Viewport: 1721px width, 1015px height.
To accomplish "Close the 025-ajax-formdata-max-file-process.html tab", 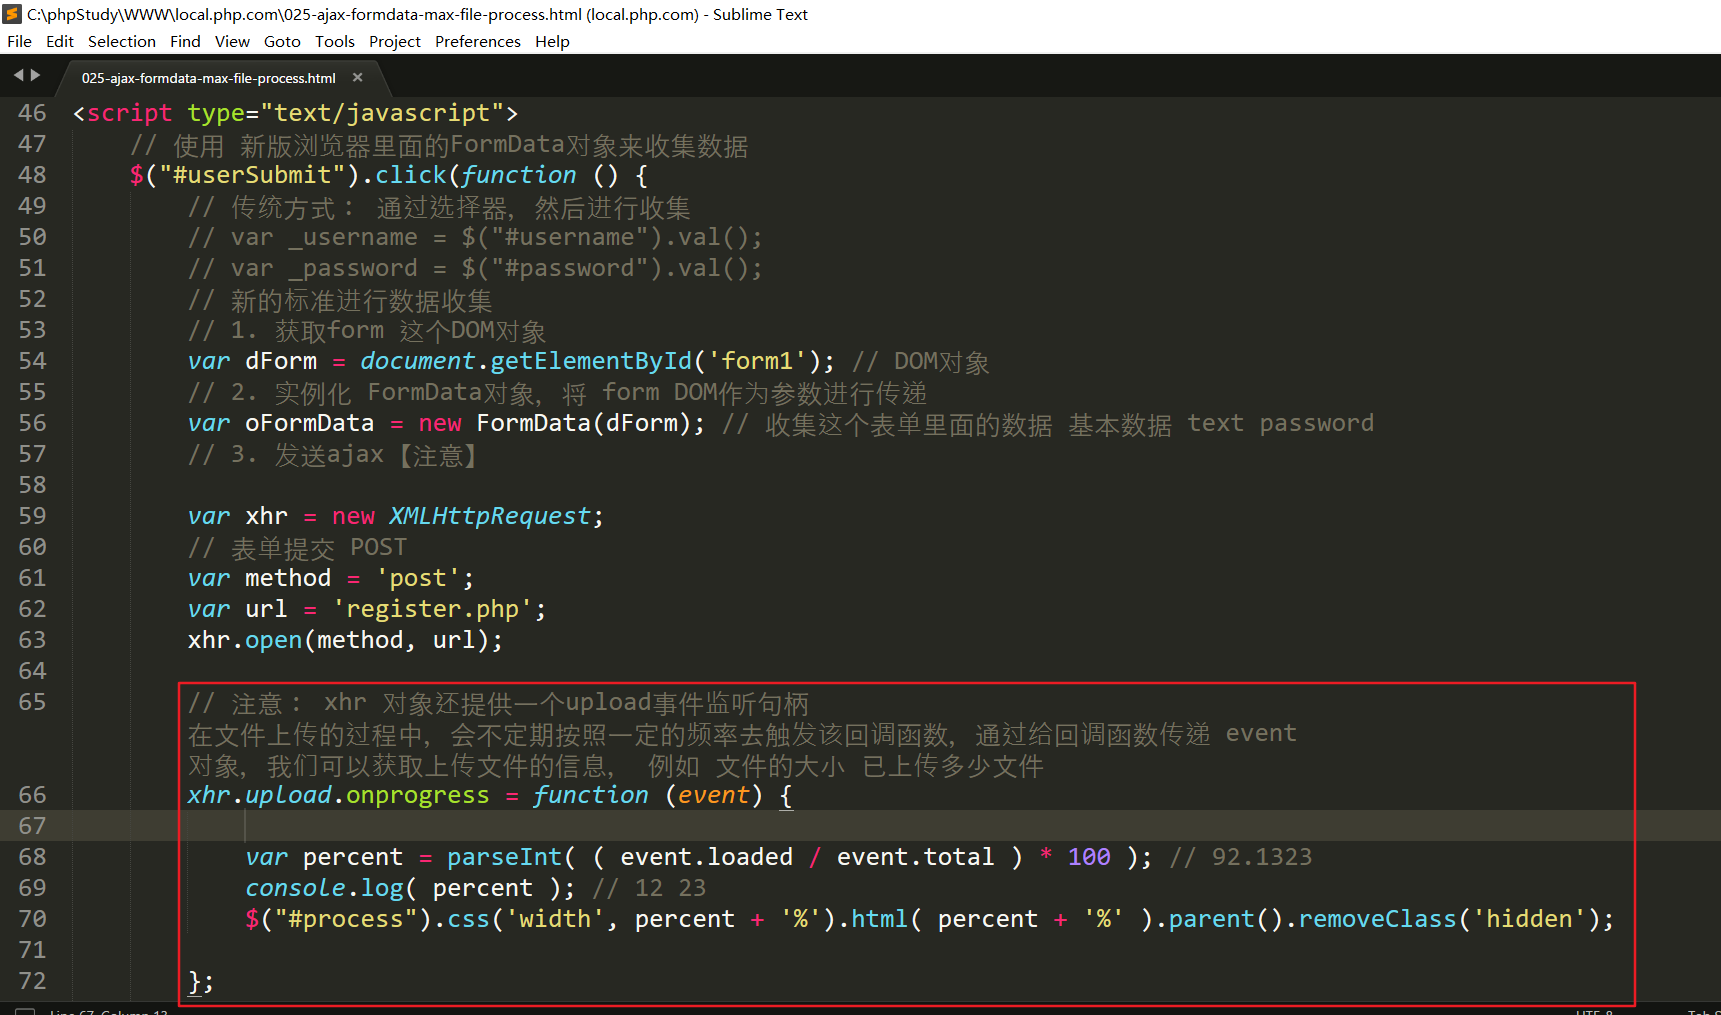I will (357, 78).
